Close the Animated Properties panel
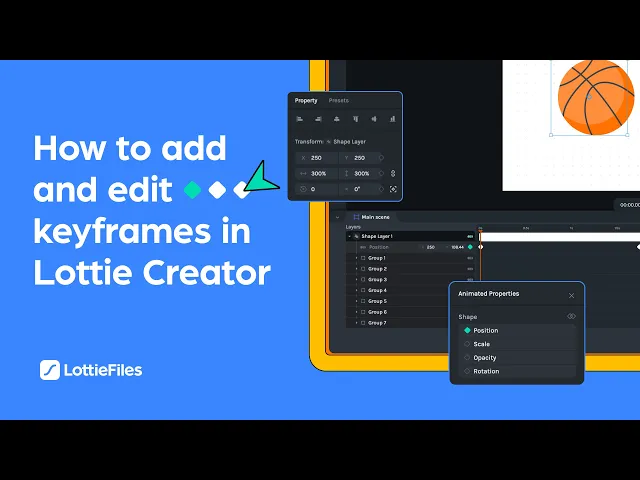The height and width of the screenshot is (480, 640). coord(571,296)
